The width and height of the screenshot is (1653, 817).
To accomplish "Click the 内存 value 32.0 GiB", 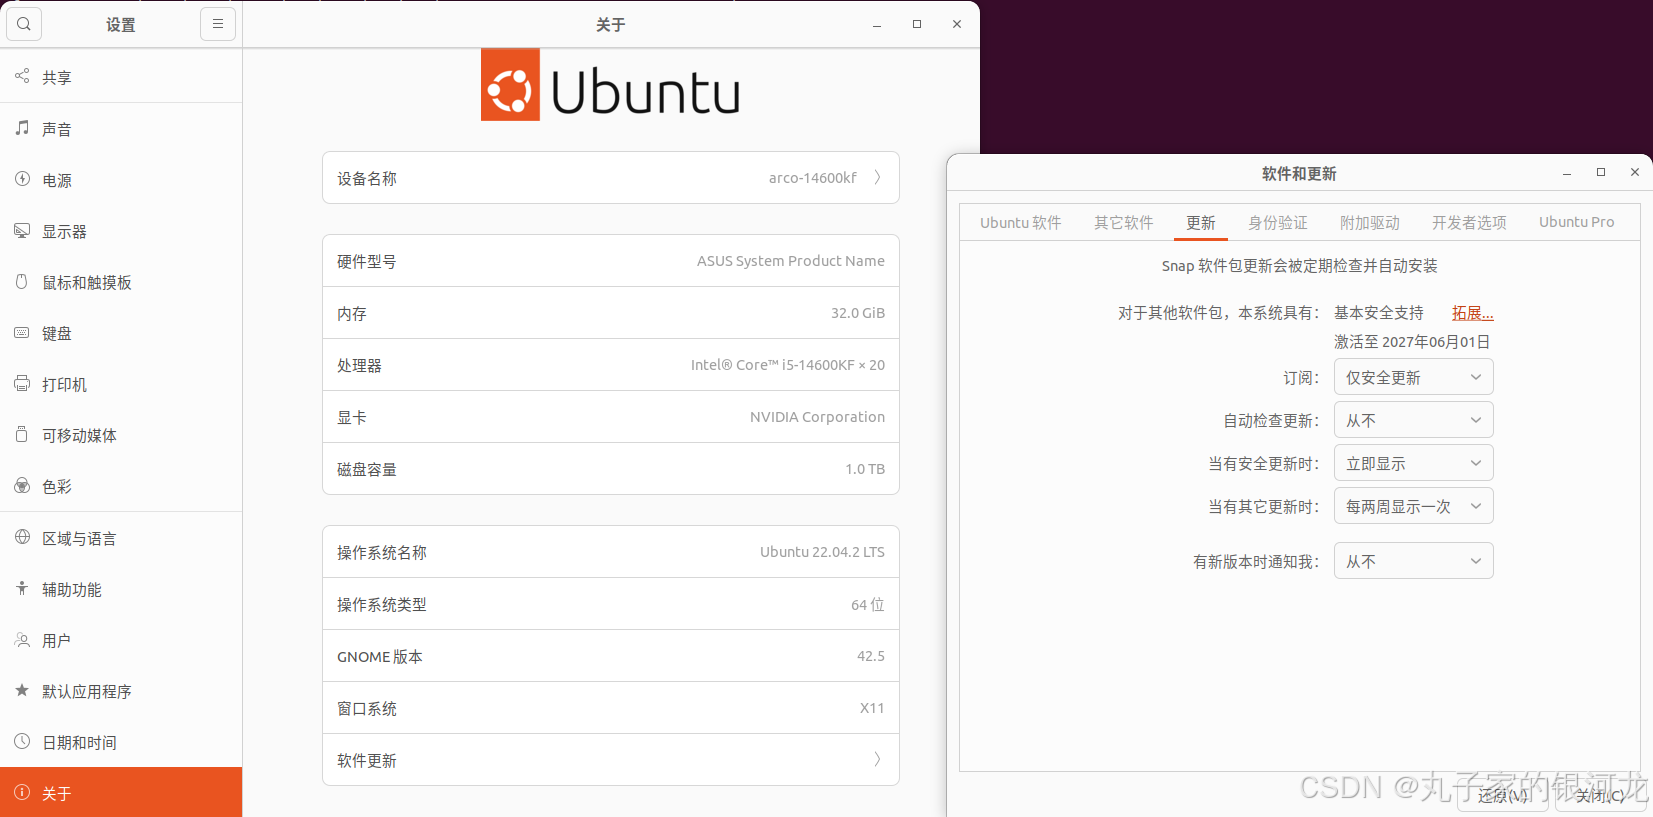I will click(857, 313).
